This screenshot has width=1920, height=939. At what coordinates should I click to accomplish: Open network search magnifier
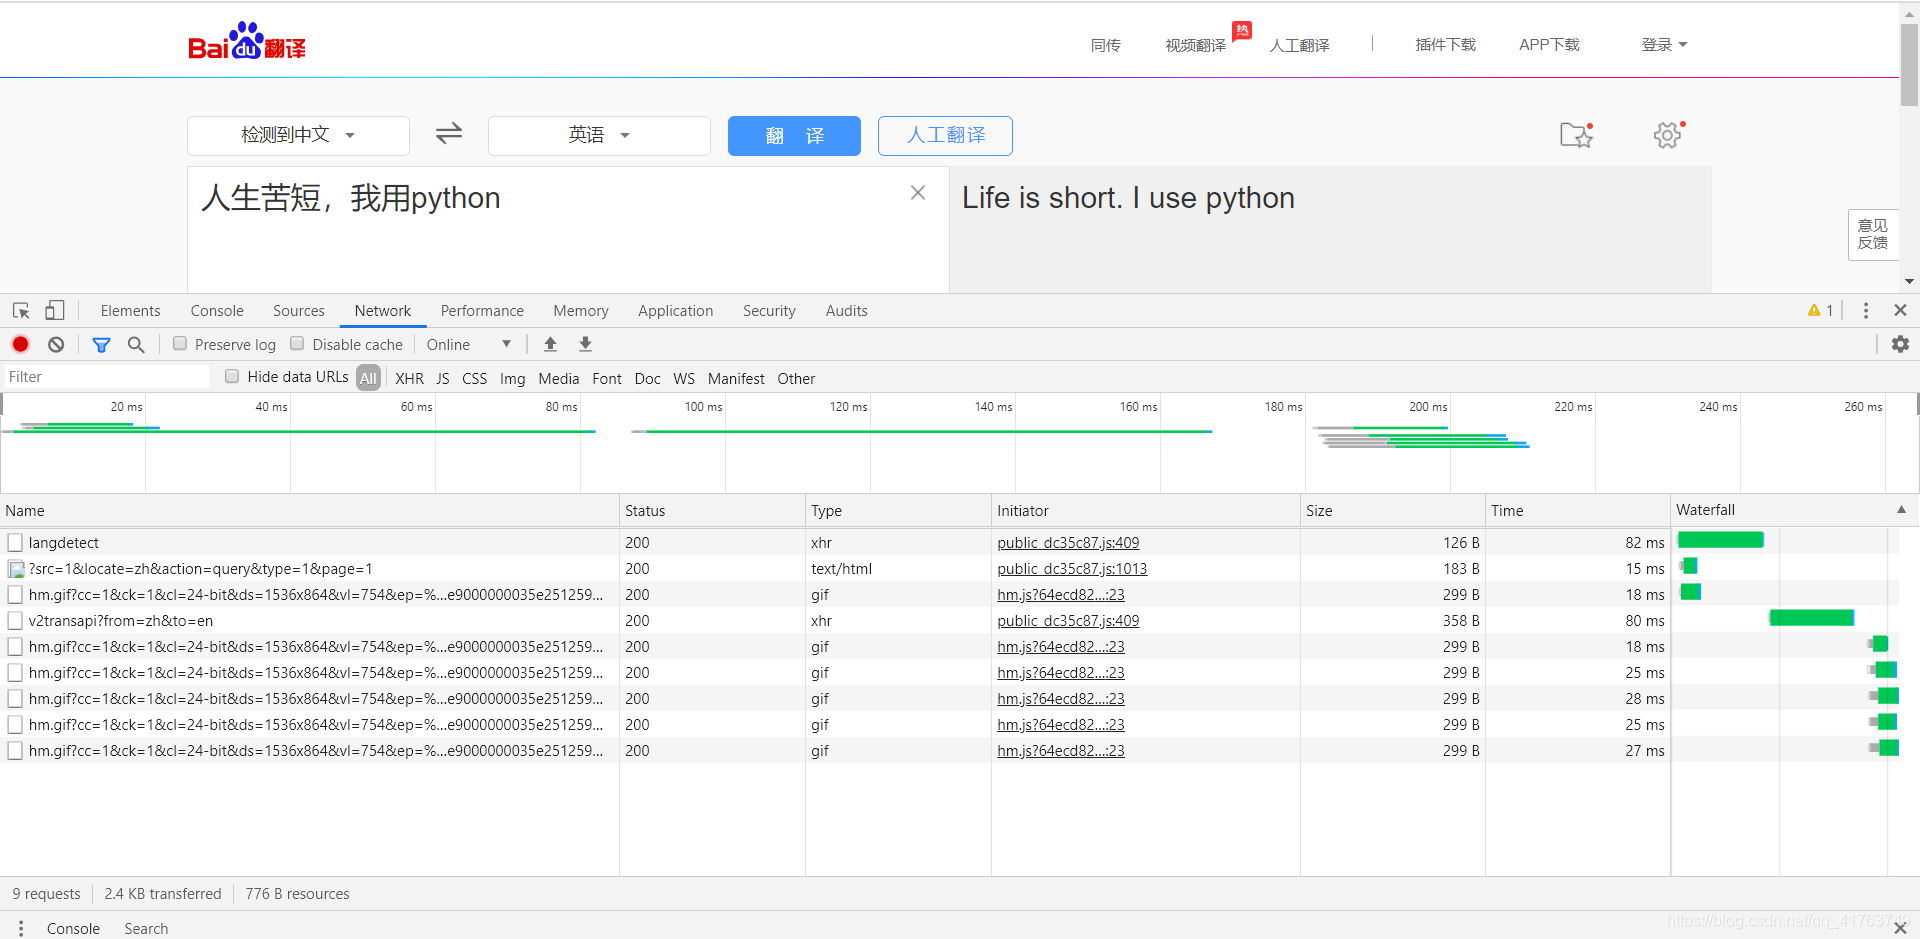[x=136, y=344]
